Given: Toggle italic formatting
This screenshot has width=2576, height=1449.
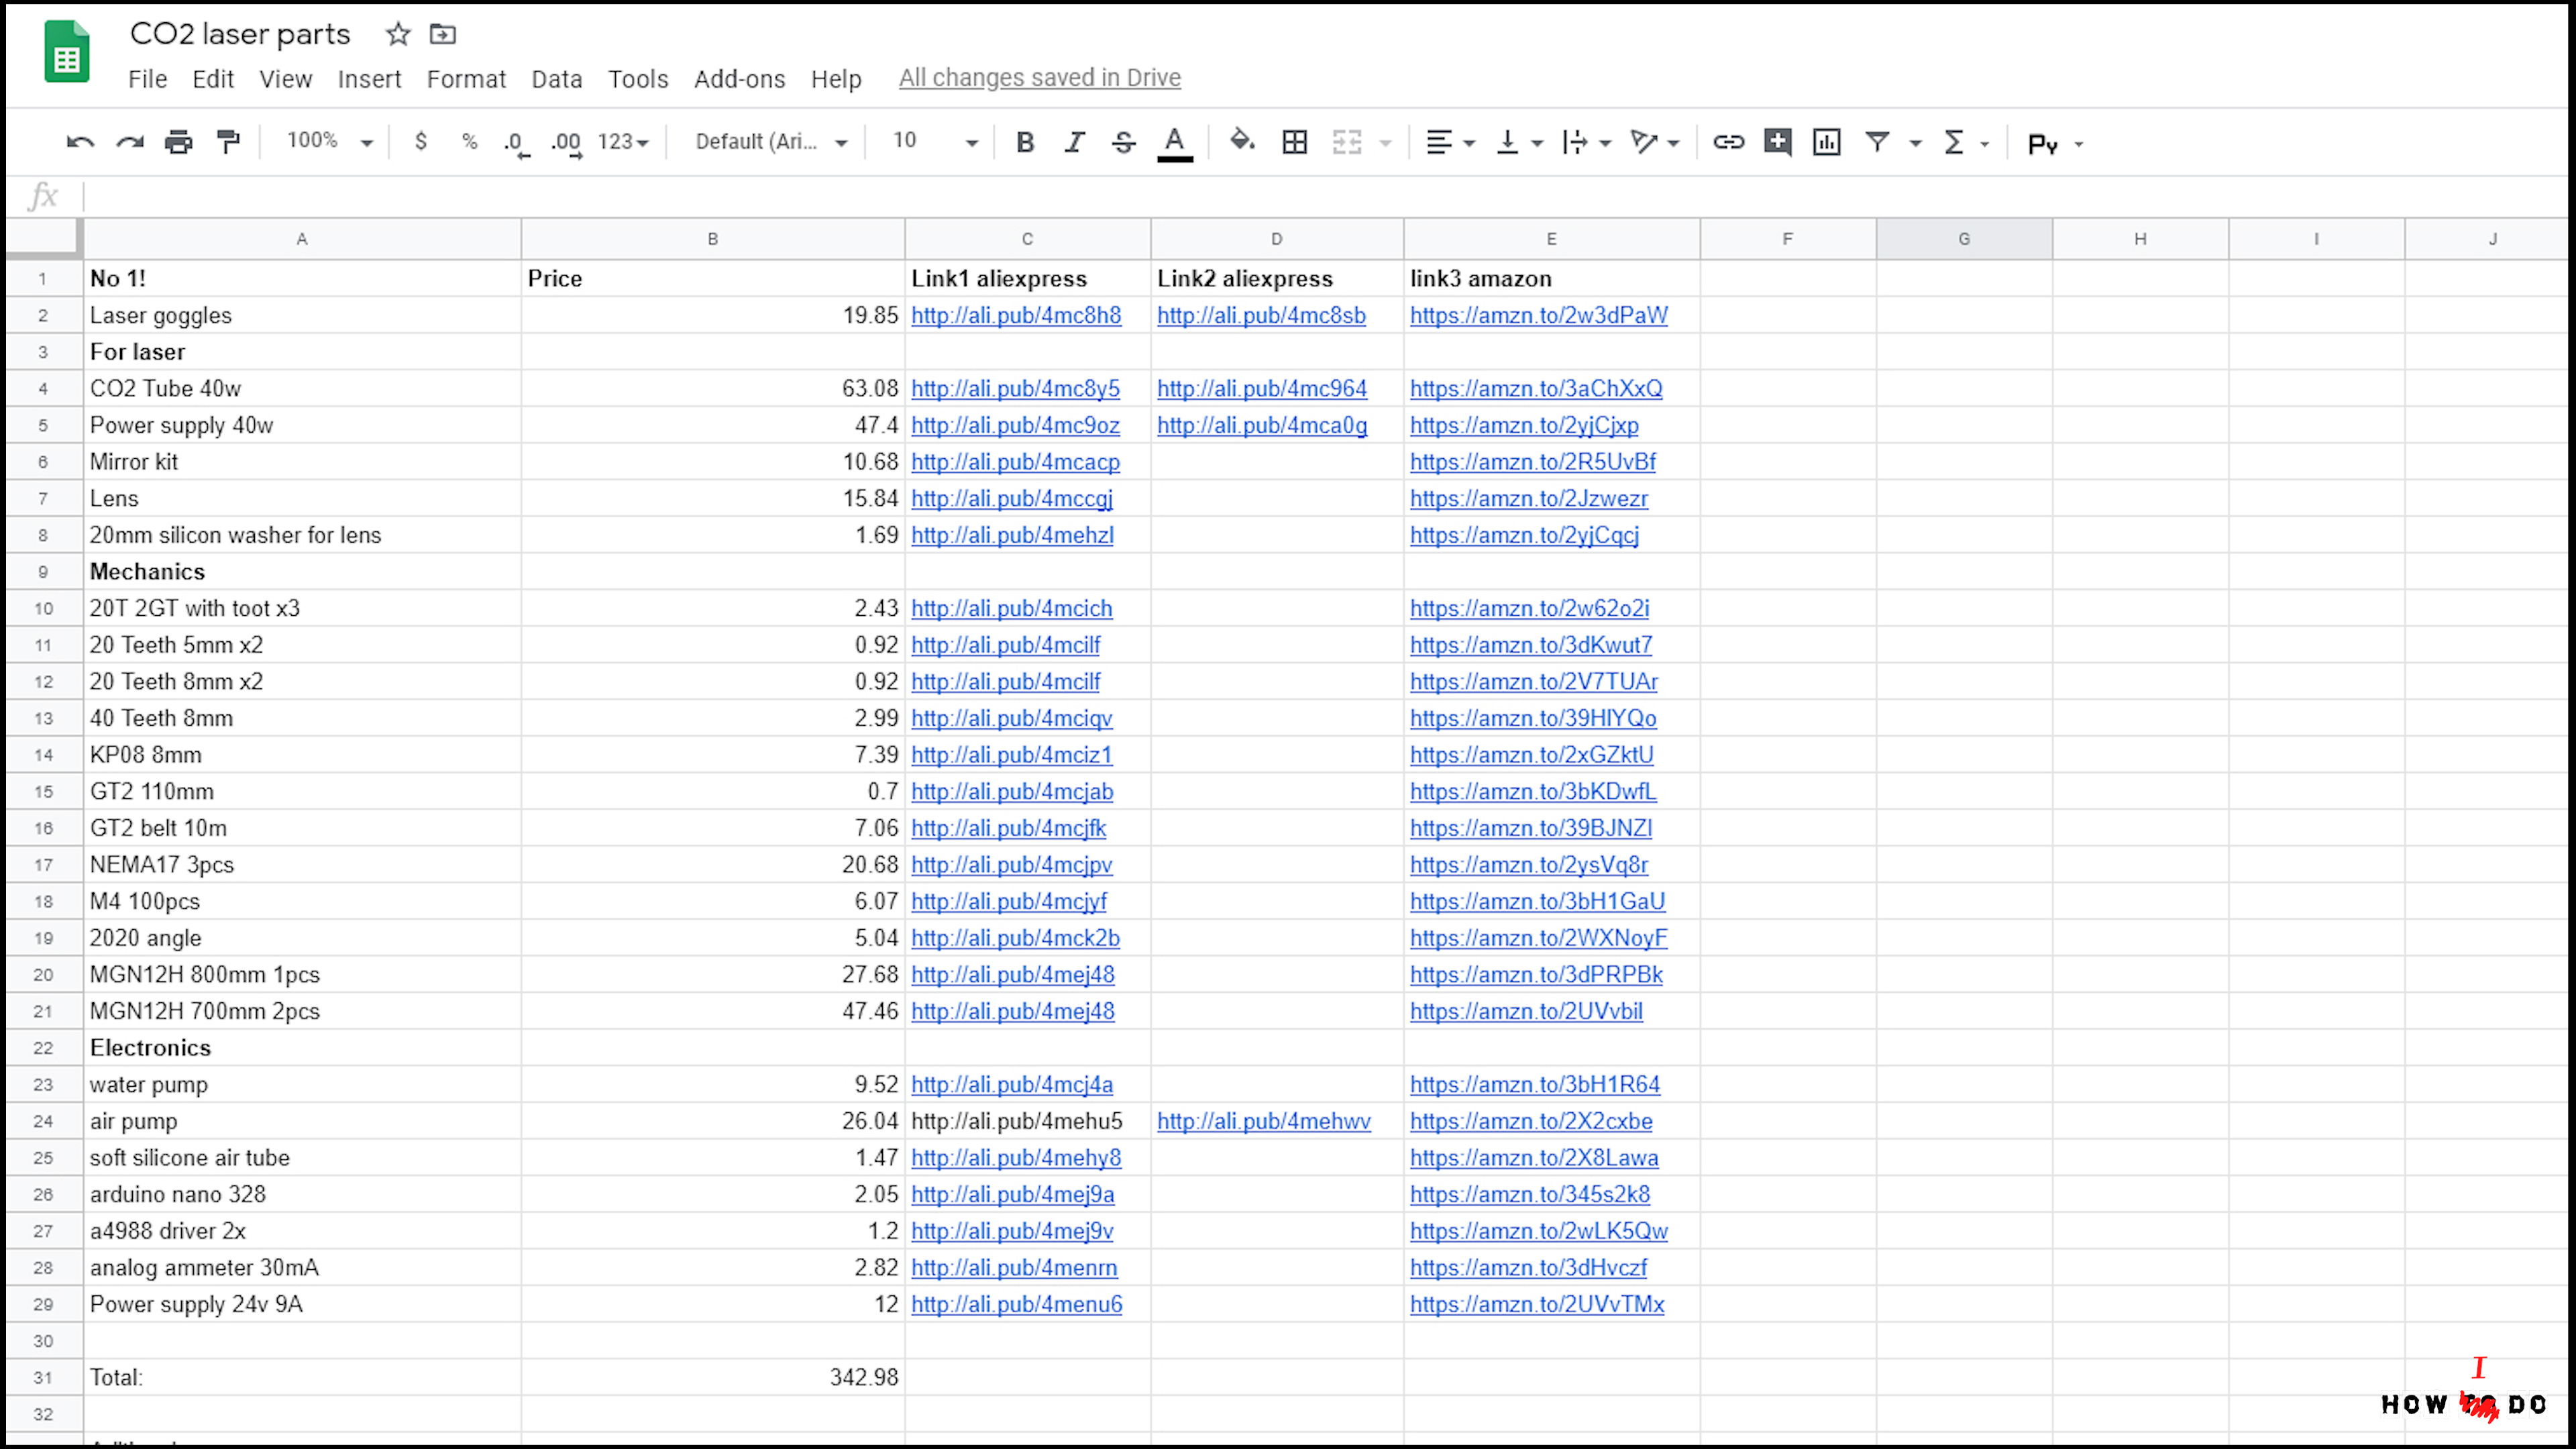Looking at the screenshot, I should [x=1074, y=142].
